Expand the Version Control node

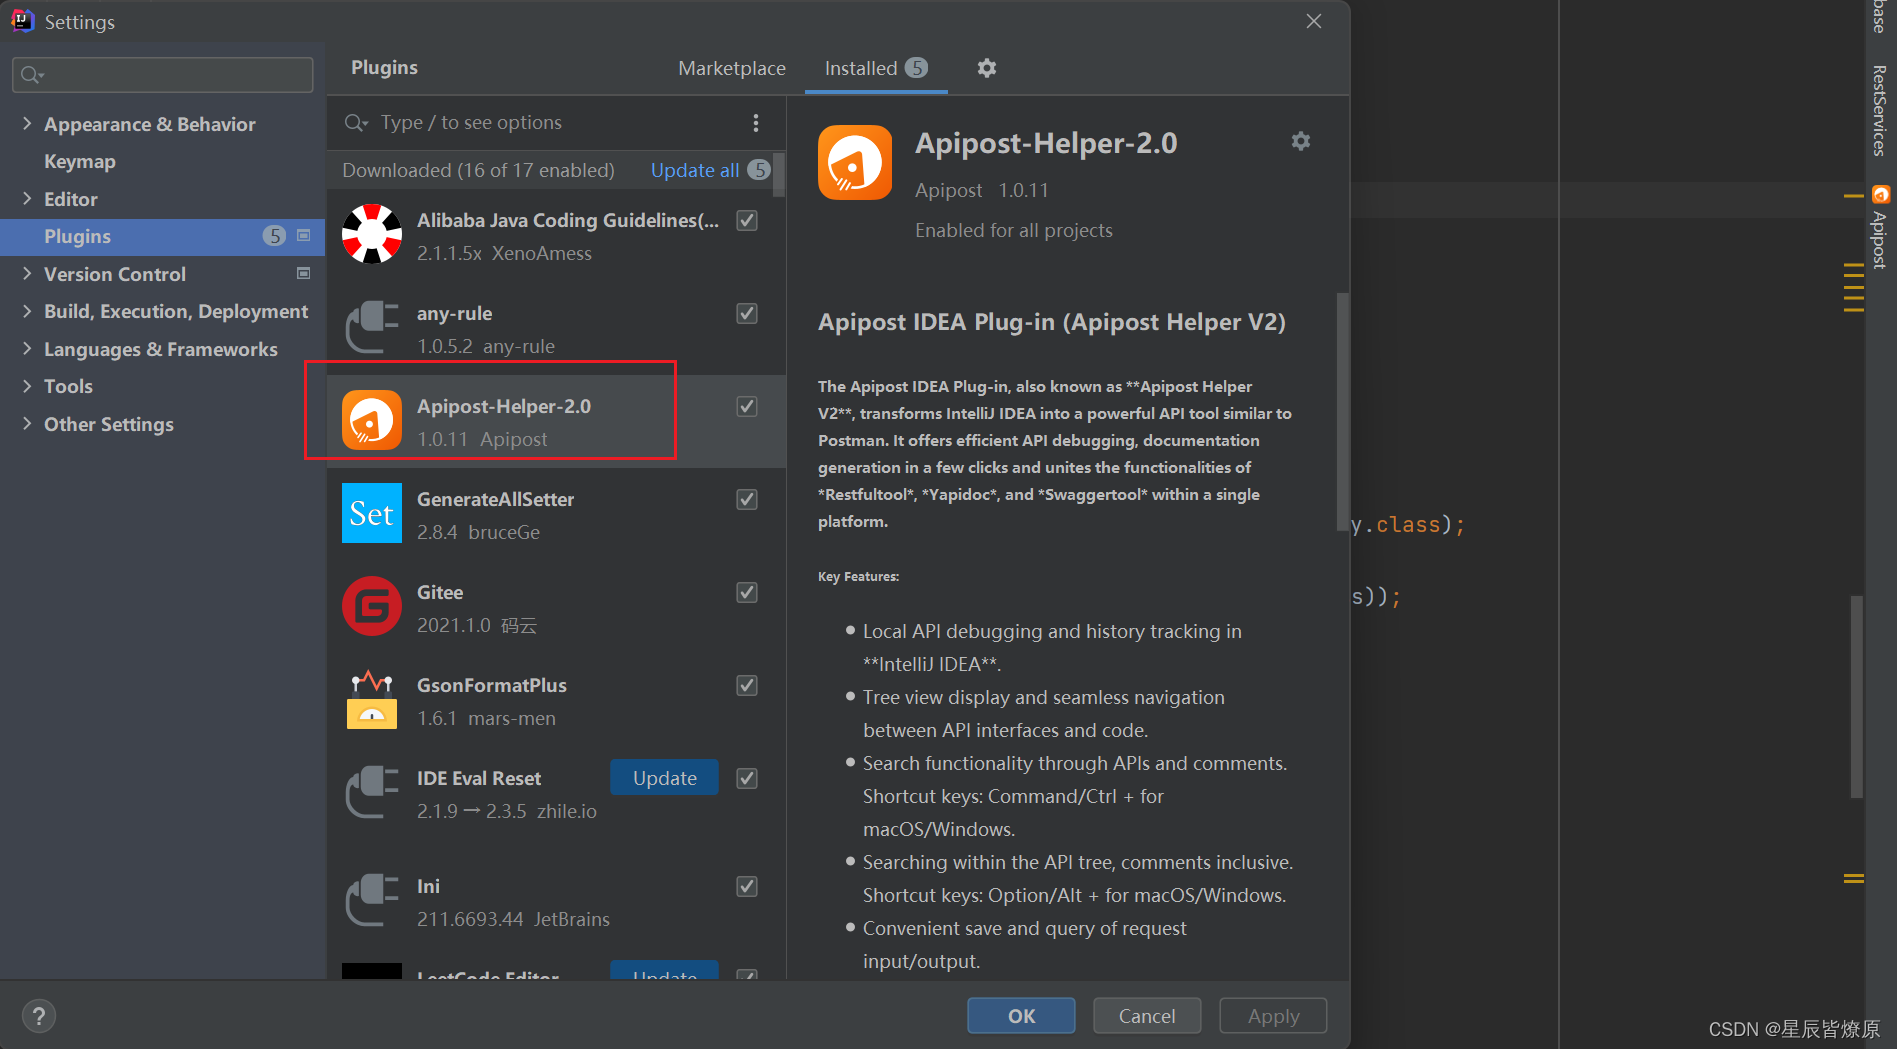click(27, 273)
